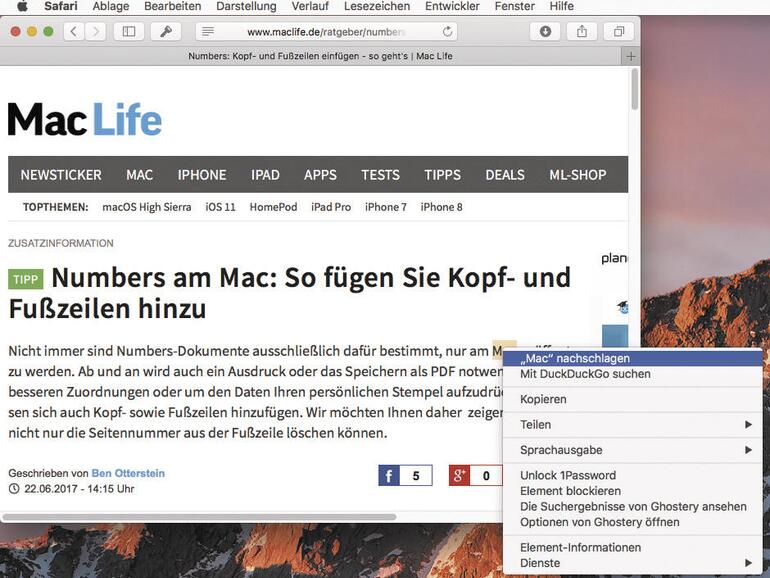Viewport: 770px width, 578px height.
Task: Click the green TIPP badge
Action: pos(26,279)
